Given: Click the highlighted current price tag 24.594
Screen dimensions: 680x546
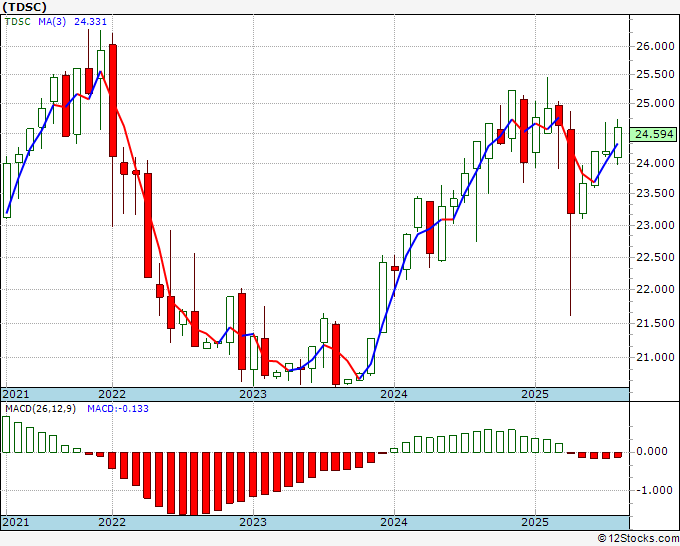Looking at the screenshot, I should [x=654, y=134].
